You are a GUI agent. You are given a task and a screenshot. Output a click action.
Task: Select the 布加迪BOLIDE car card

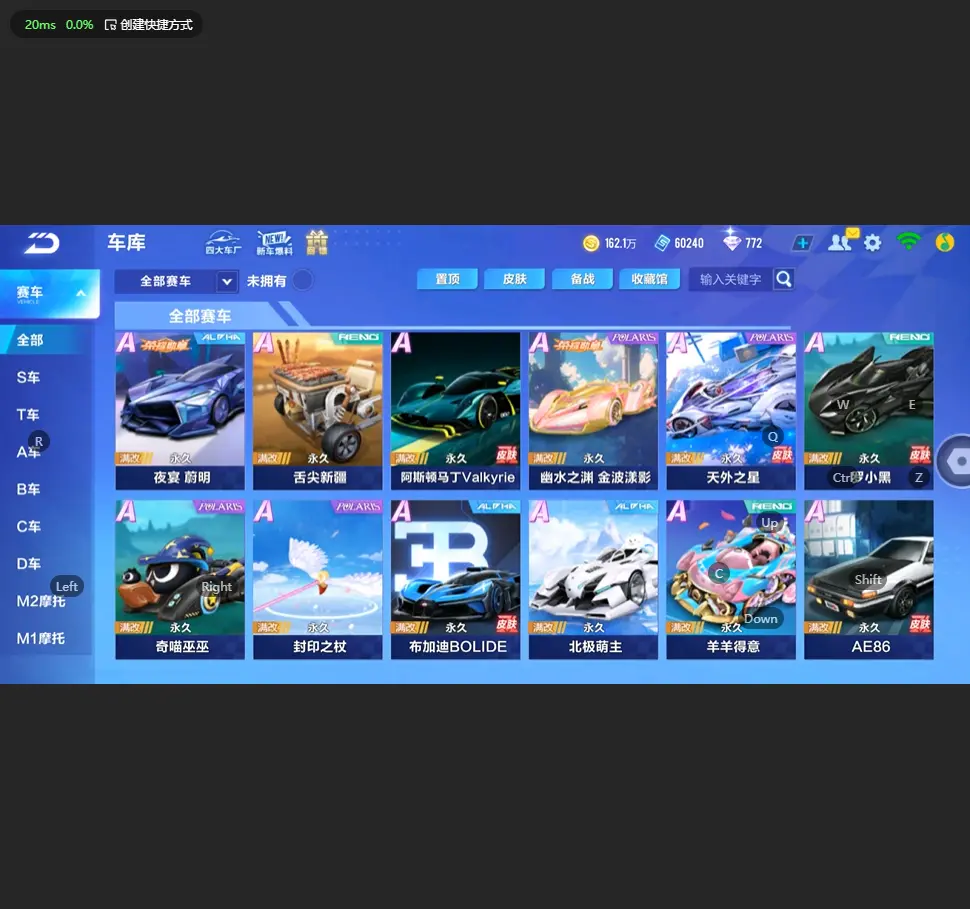pyautogui.click(x=455, y=580)
